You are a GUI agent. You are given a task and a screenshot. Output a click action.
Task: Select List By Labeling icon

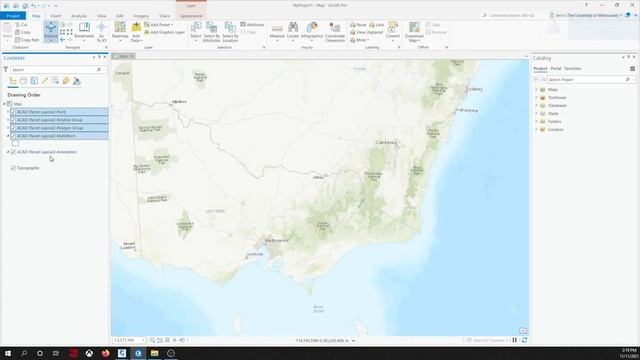tap(66, 81)
